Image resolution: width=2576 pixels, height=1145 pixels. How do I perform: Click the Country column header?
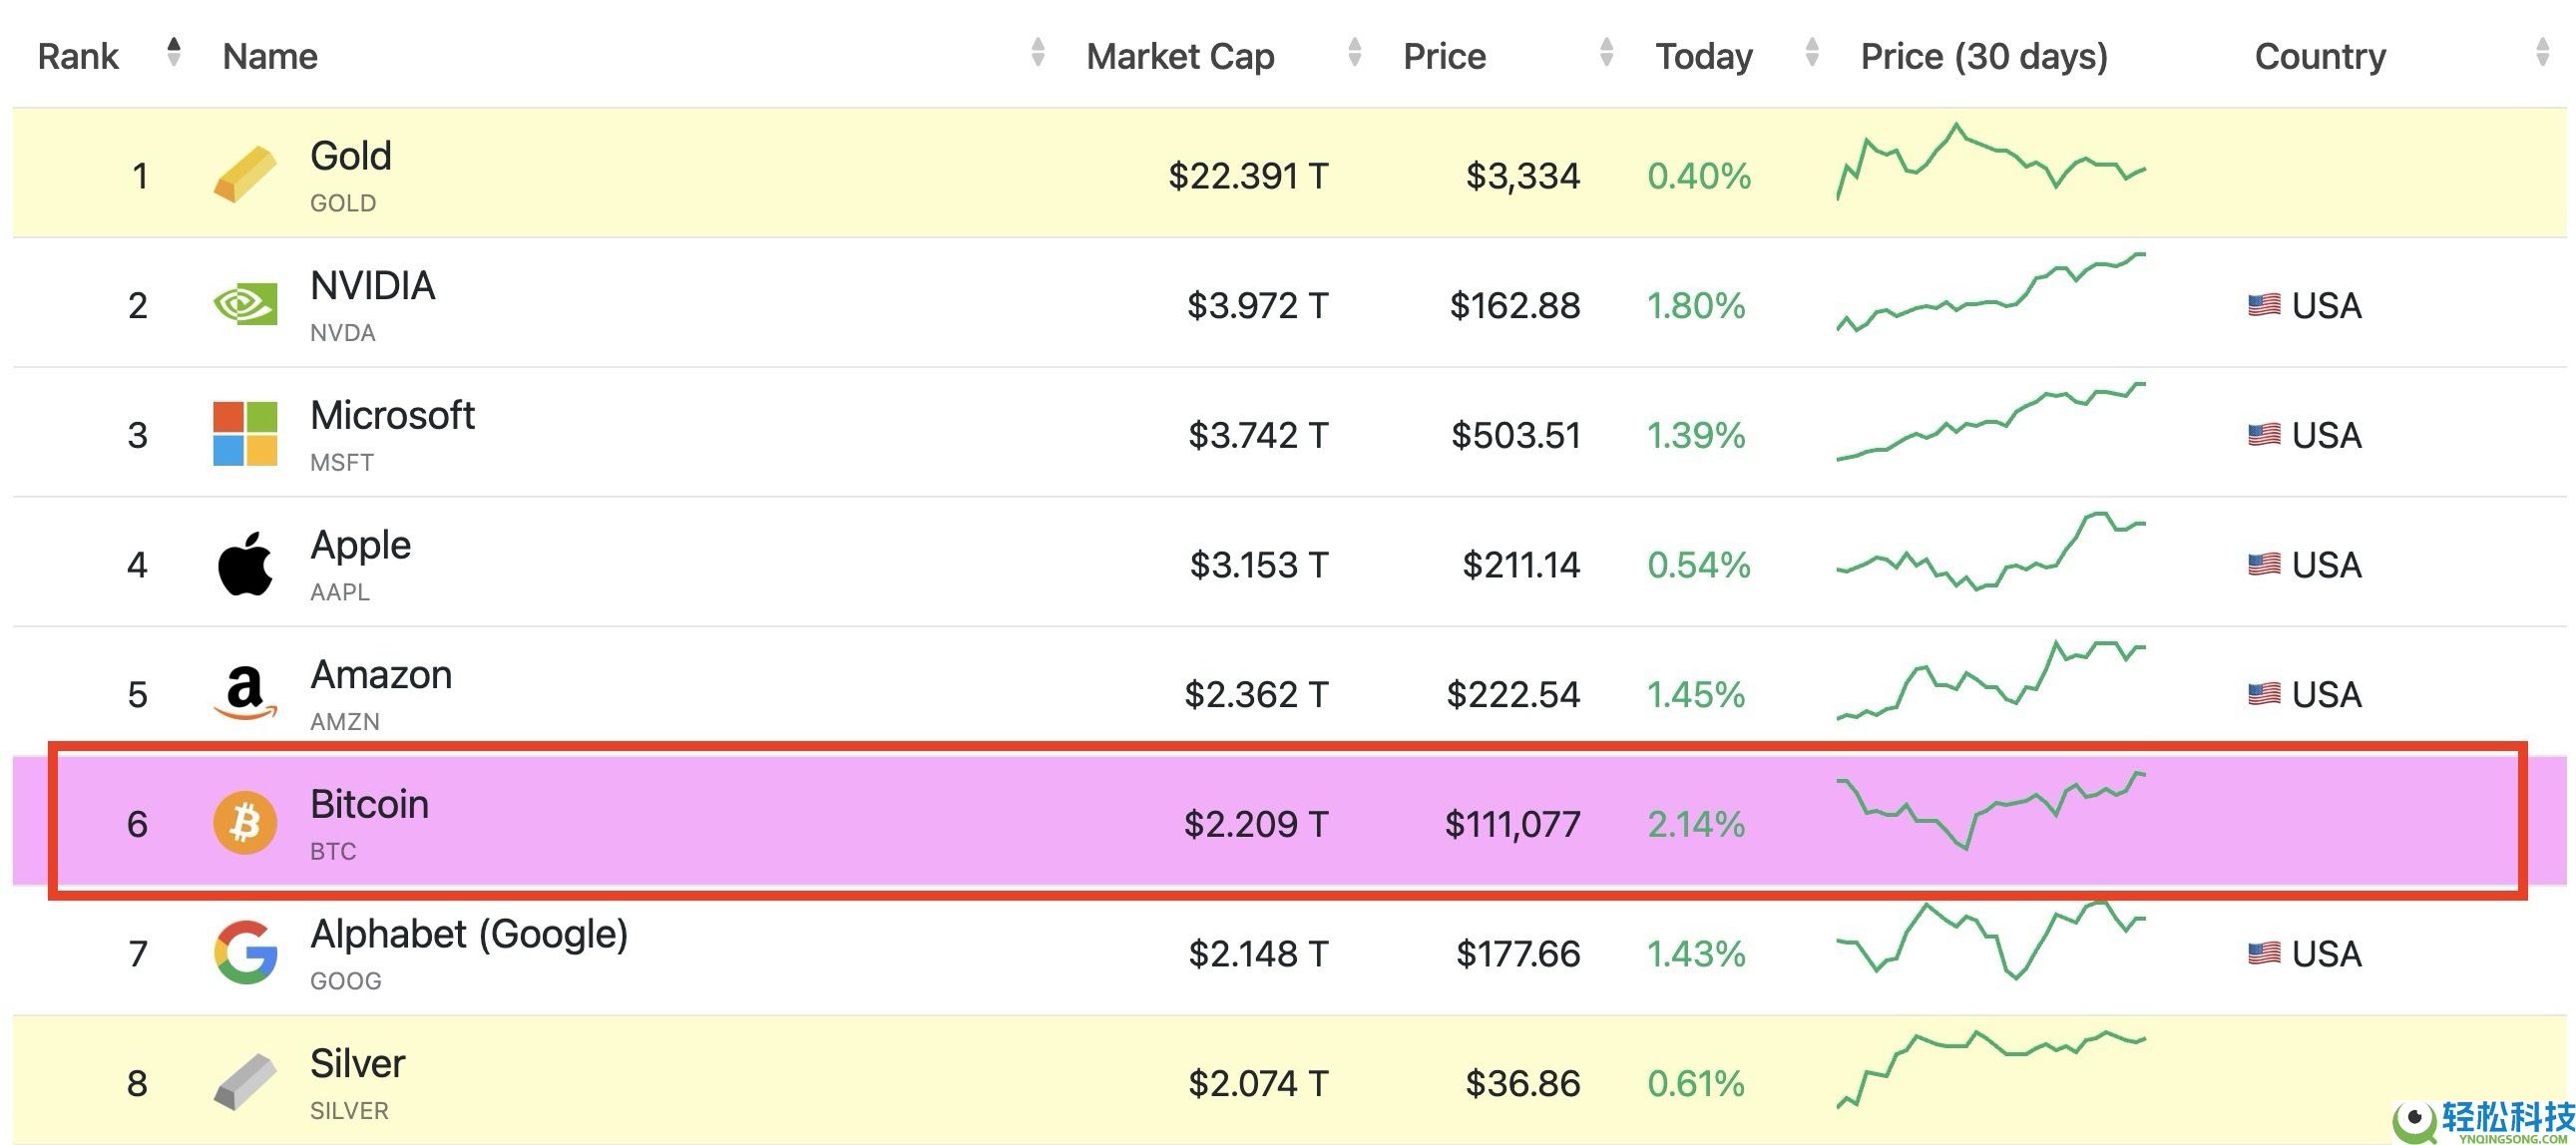pyautogui.click(x=2320, y=56)
